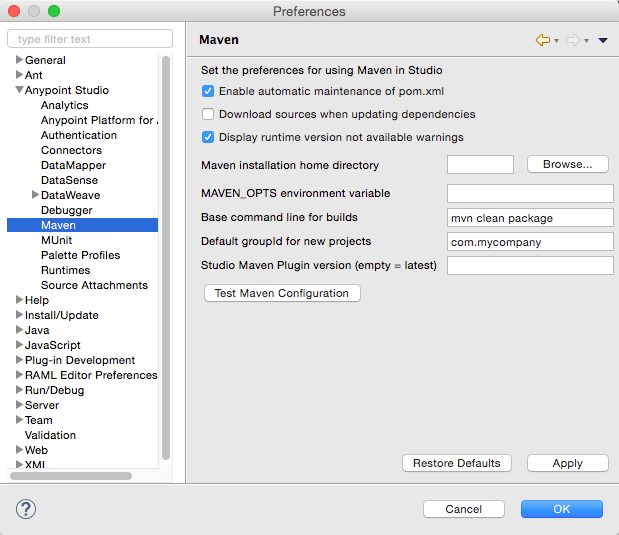Click the help question mark icon
This screenshot has width=619, height=535.
(26, 509)
